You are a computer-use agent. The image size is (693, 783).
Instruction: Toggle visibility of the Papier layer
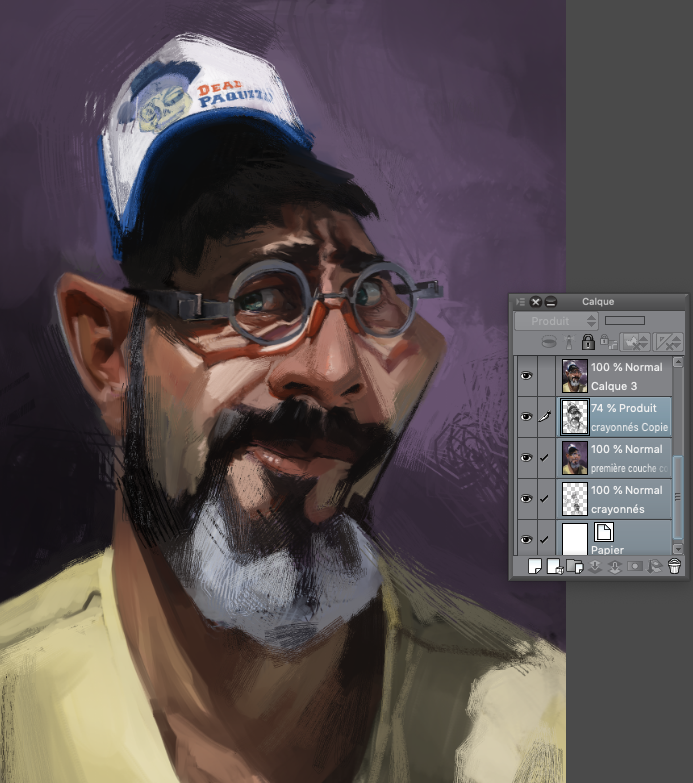click(527, 540)
